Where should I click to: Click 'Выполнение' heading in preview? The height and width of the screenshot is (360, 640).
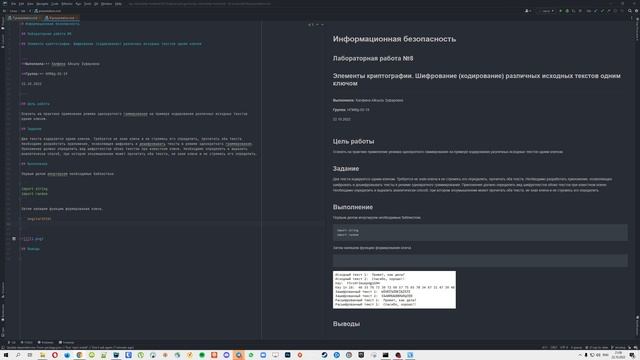tap(353, 207)
